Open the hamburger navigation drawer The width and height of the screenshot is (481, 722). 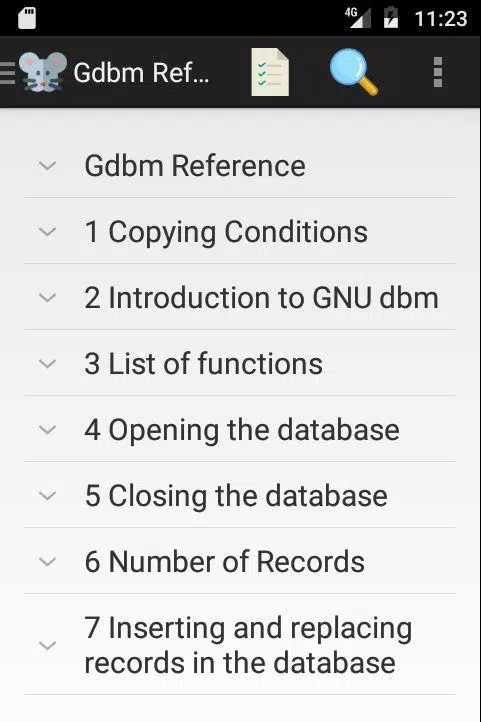click(x=7, y=73)
